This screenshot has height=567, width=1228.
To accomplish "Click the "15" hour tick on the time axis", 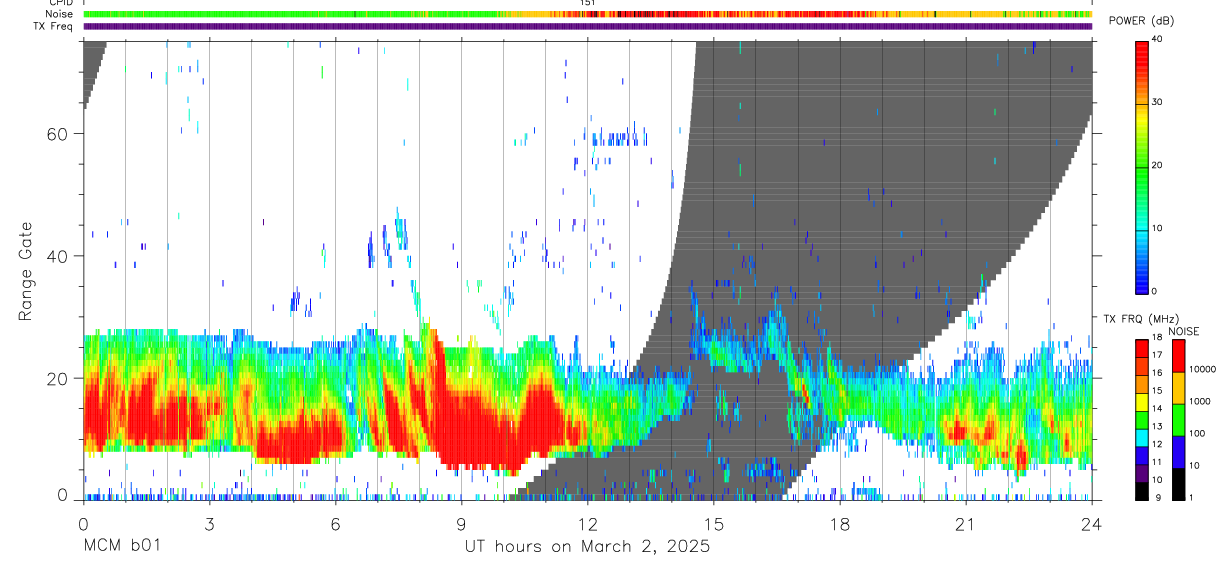I will pyautogui.click(x=714, y=523).
